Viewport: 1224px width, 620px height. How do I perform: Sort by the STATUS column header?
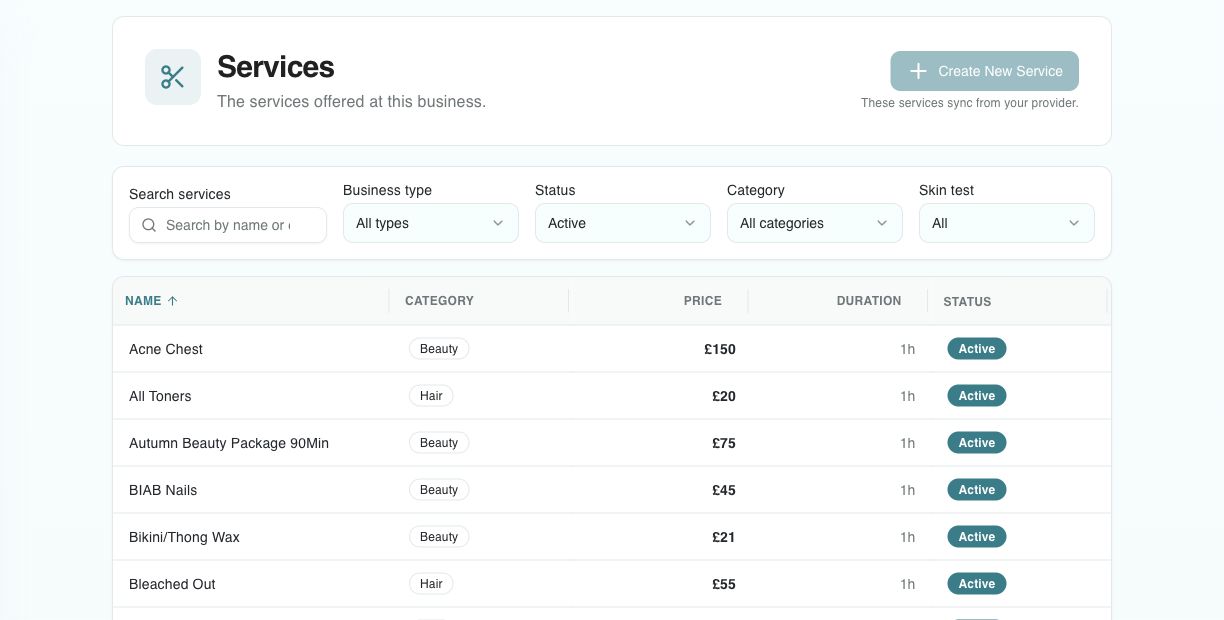(x=967, y=301)
